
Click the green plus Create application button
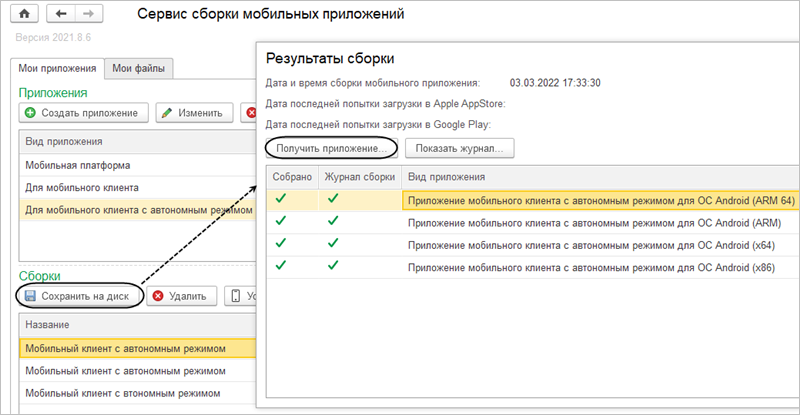[x=83, y=113]
